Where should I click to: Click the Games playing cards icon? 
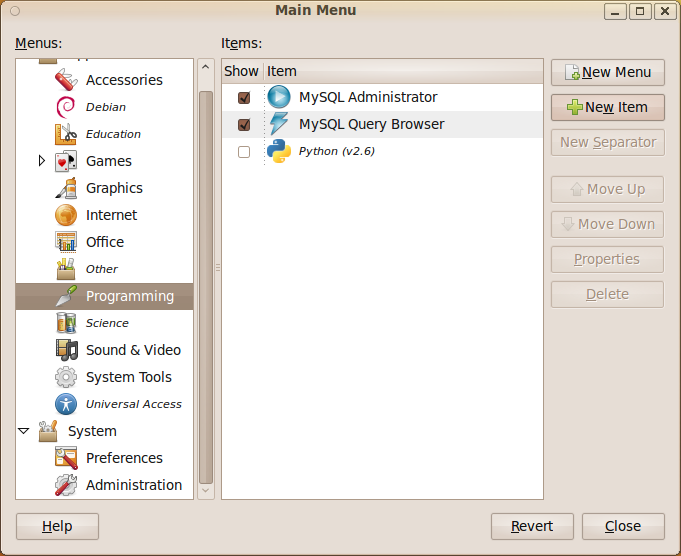click(66, 161)
